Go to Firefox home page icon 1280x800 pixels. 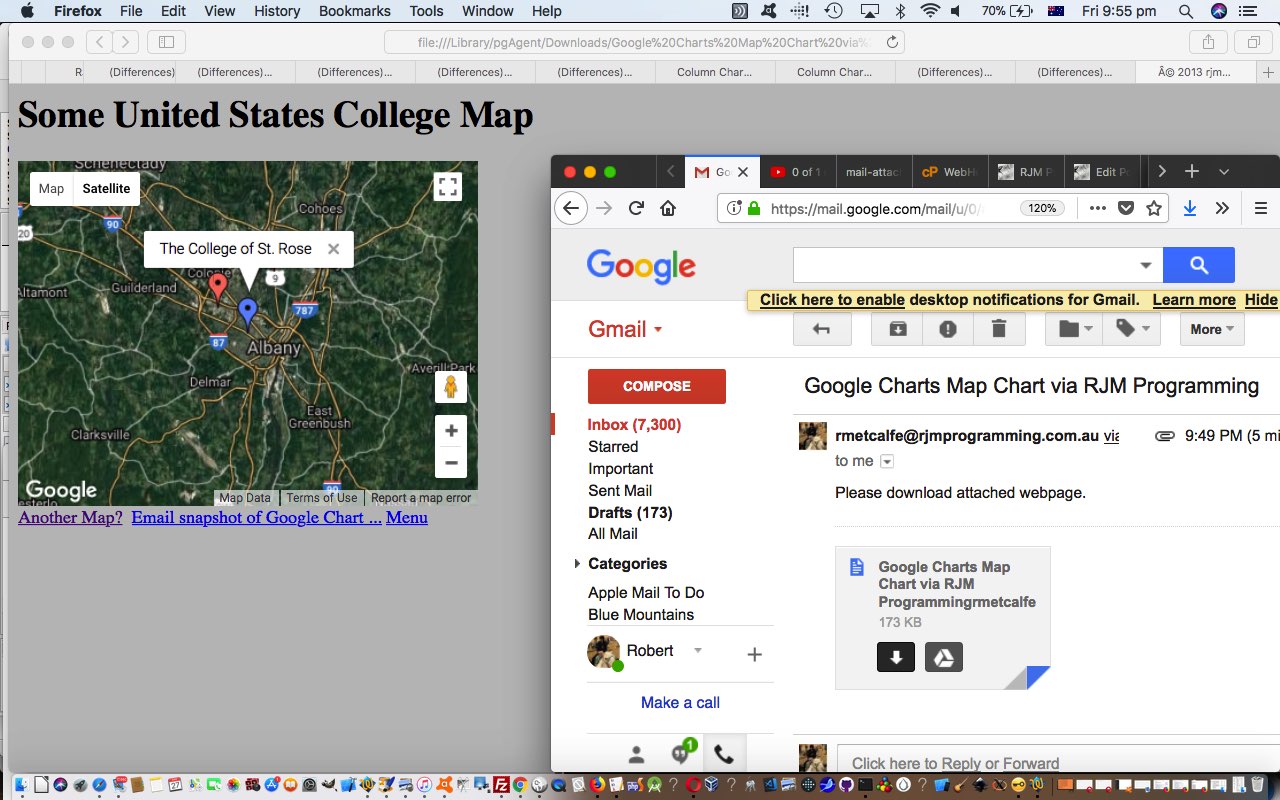pyautogui.click(x=668, y=208)
